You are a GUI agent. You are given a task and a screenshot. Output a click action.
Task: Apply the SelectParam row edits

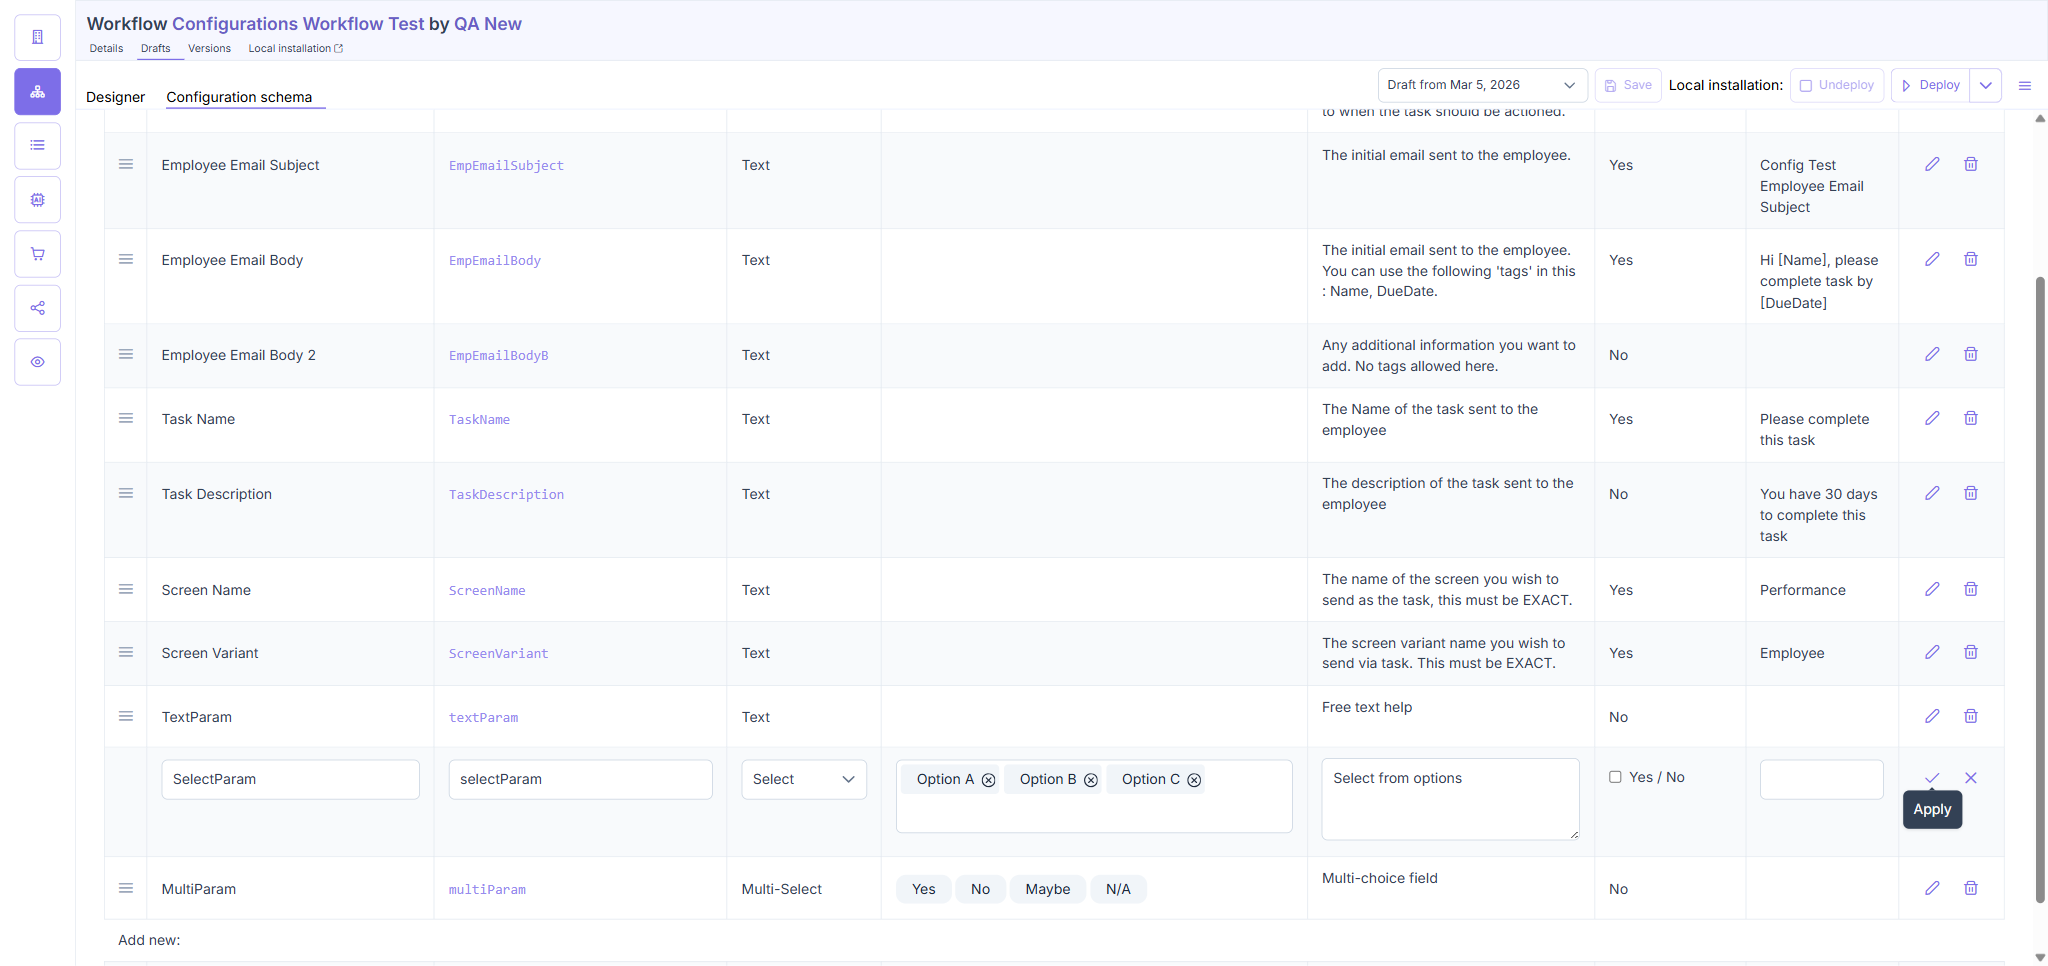point(1932,778)
